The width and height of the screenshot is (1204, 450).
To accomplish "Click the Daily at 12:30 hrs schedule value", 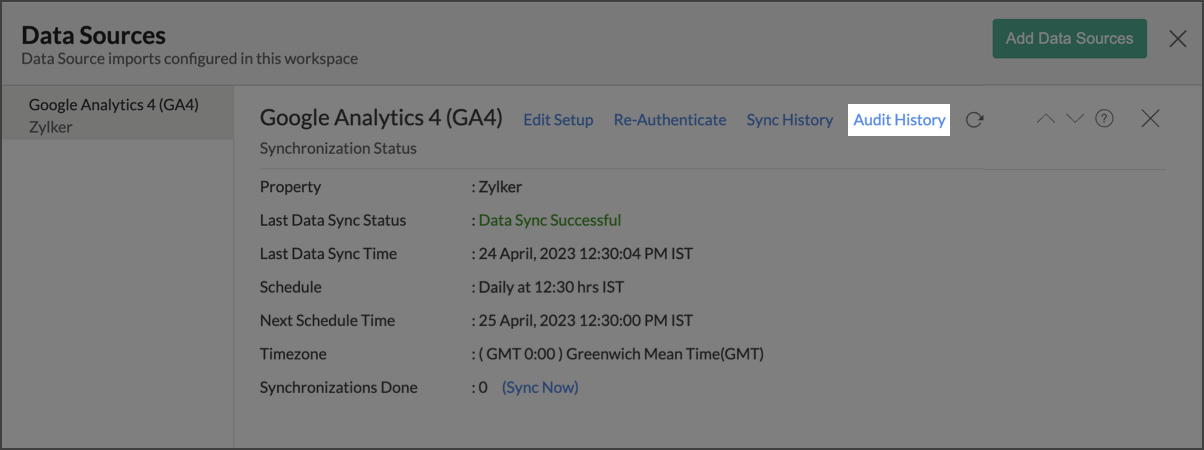I will tap(551, 287).
